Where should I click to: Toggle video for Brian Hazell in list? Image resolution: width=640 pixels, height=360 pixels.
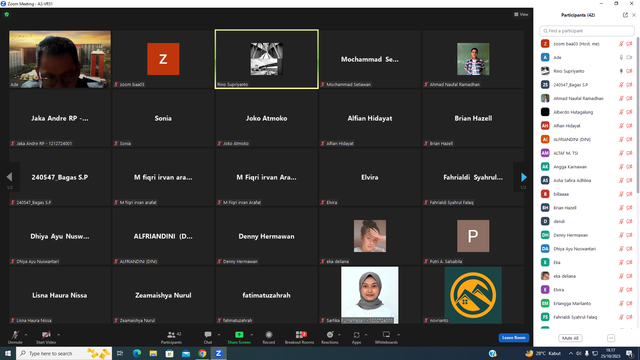click(x=629, y=208)
